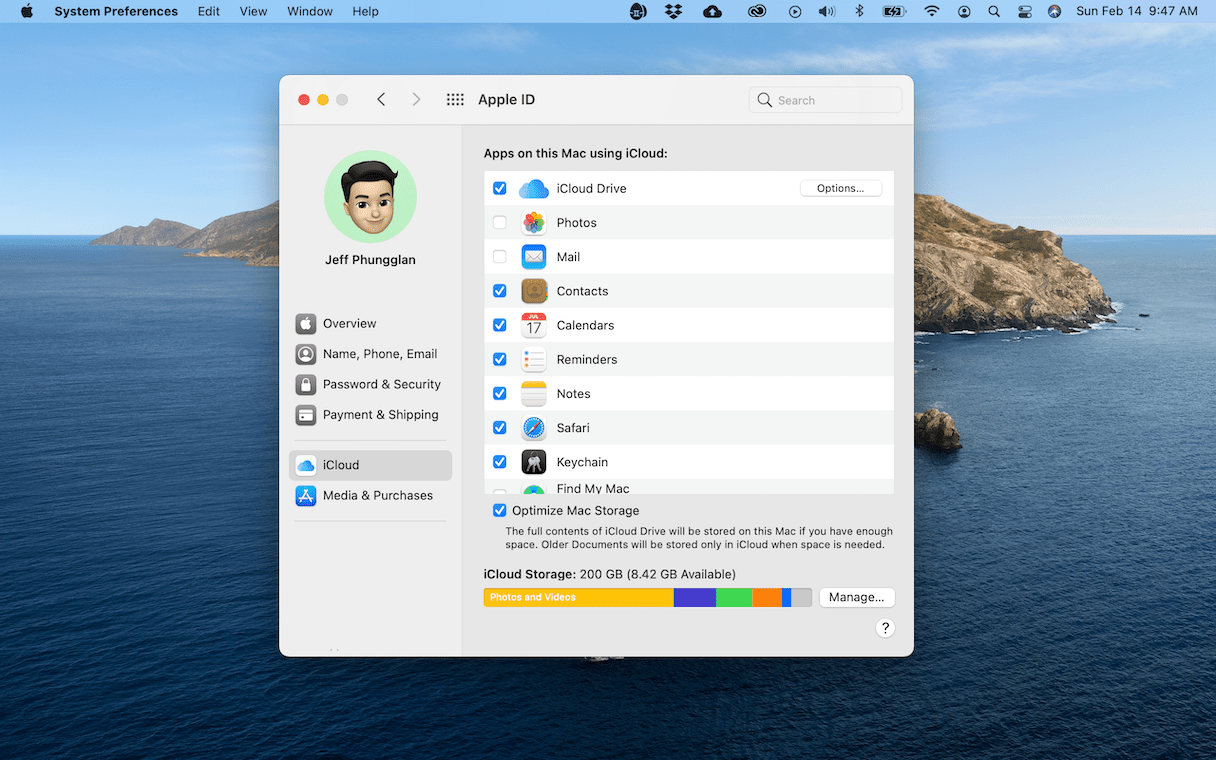
Task: Click the Media & Purchases App Store icon
Action: pyautogui.click(x=306, y=496)
